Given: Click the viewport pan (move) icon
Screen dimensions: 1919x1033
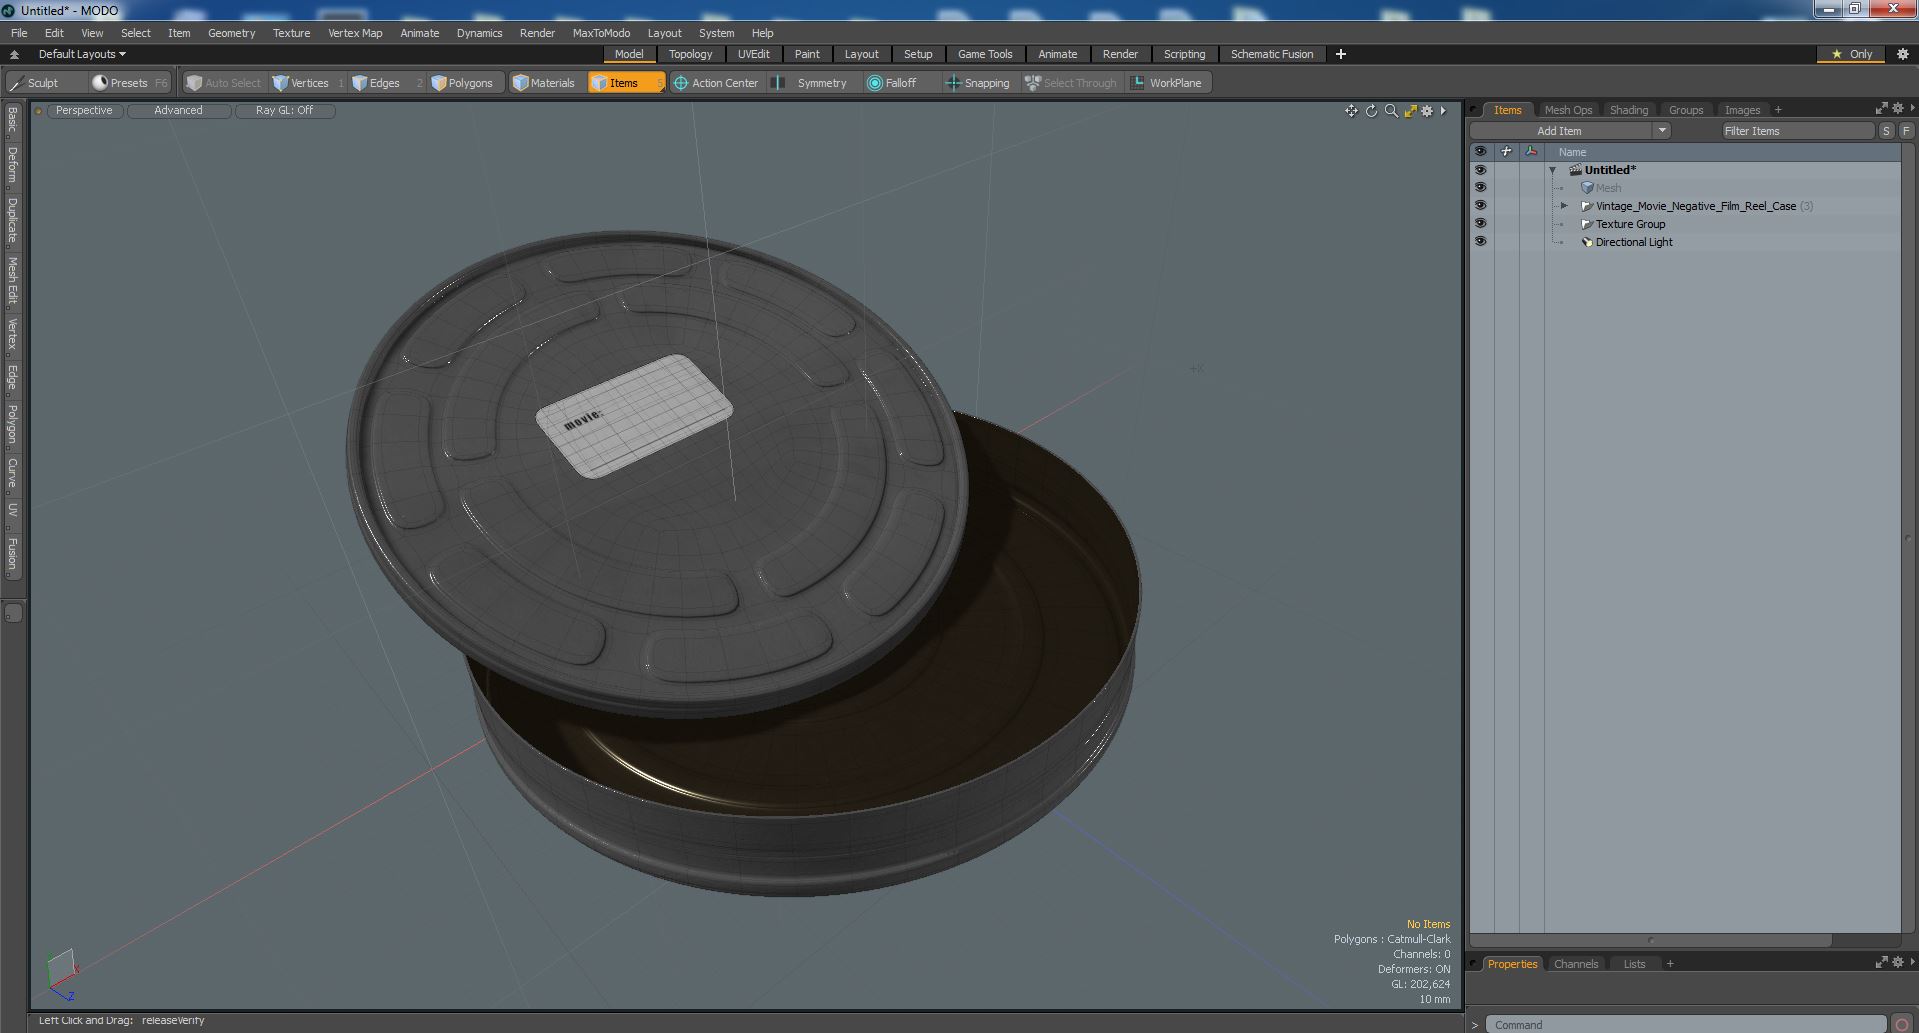Looking at the screenshot, I should (x=1351, y=111).
